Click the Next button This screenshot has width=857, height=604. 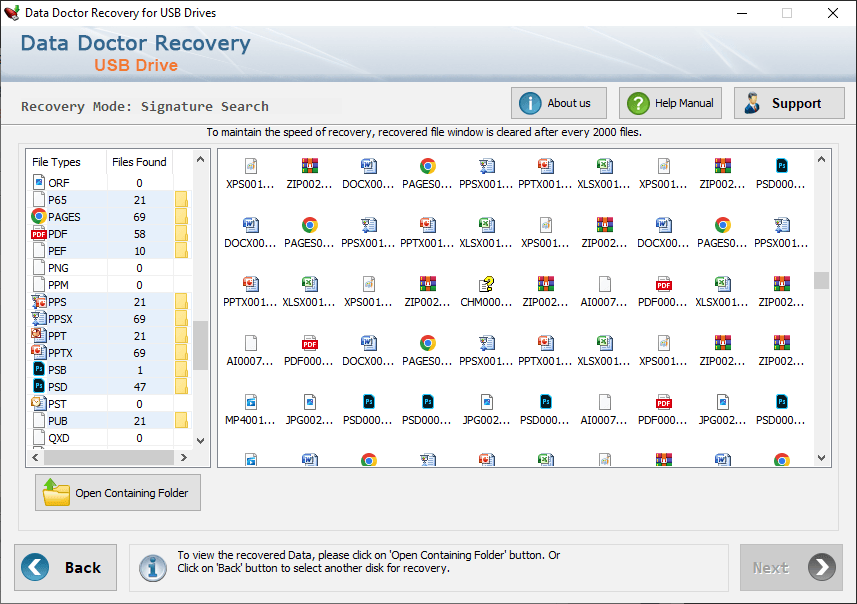coord(791,567)
